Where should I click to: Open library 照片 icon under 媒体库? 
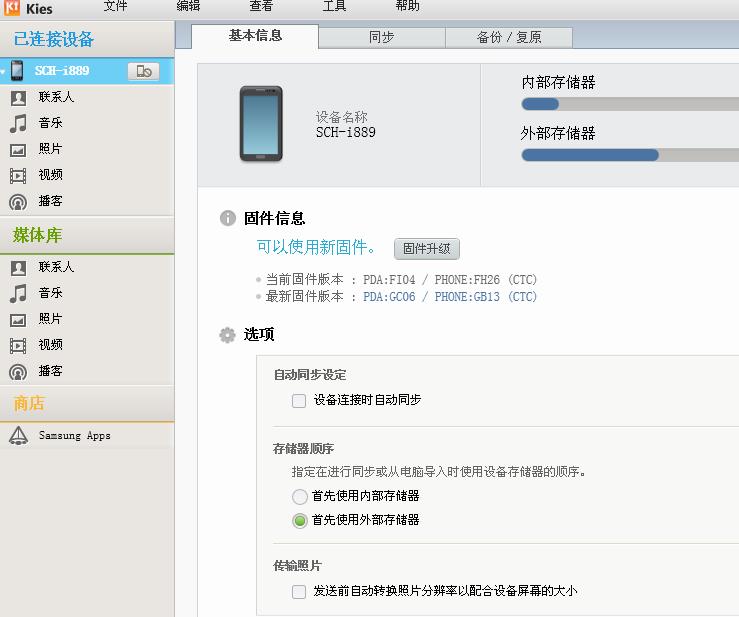click(18, 320)
